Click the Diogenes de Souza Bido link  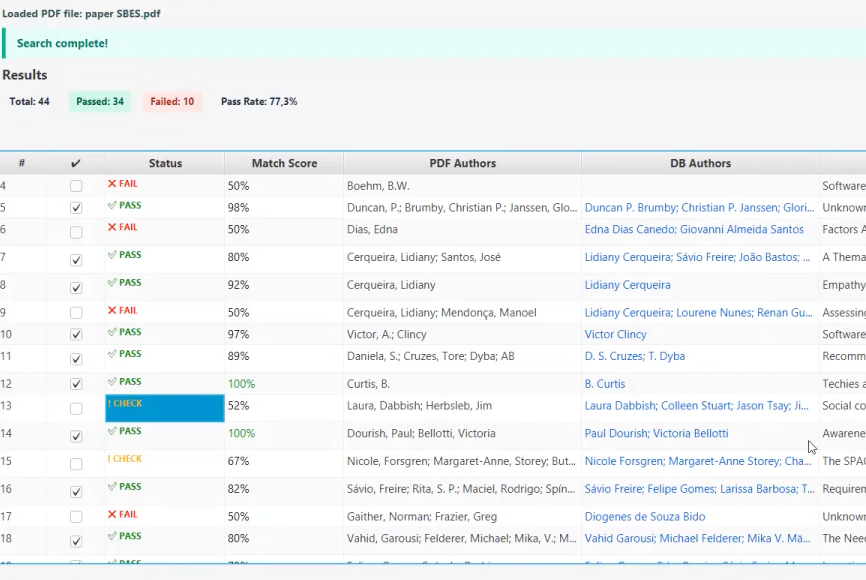pos(645,517)
